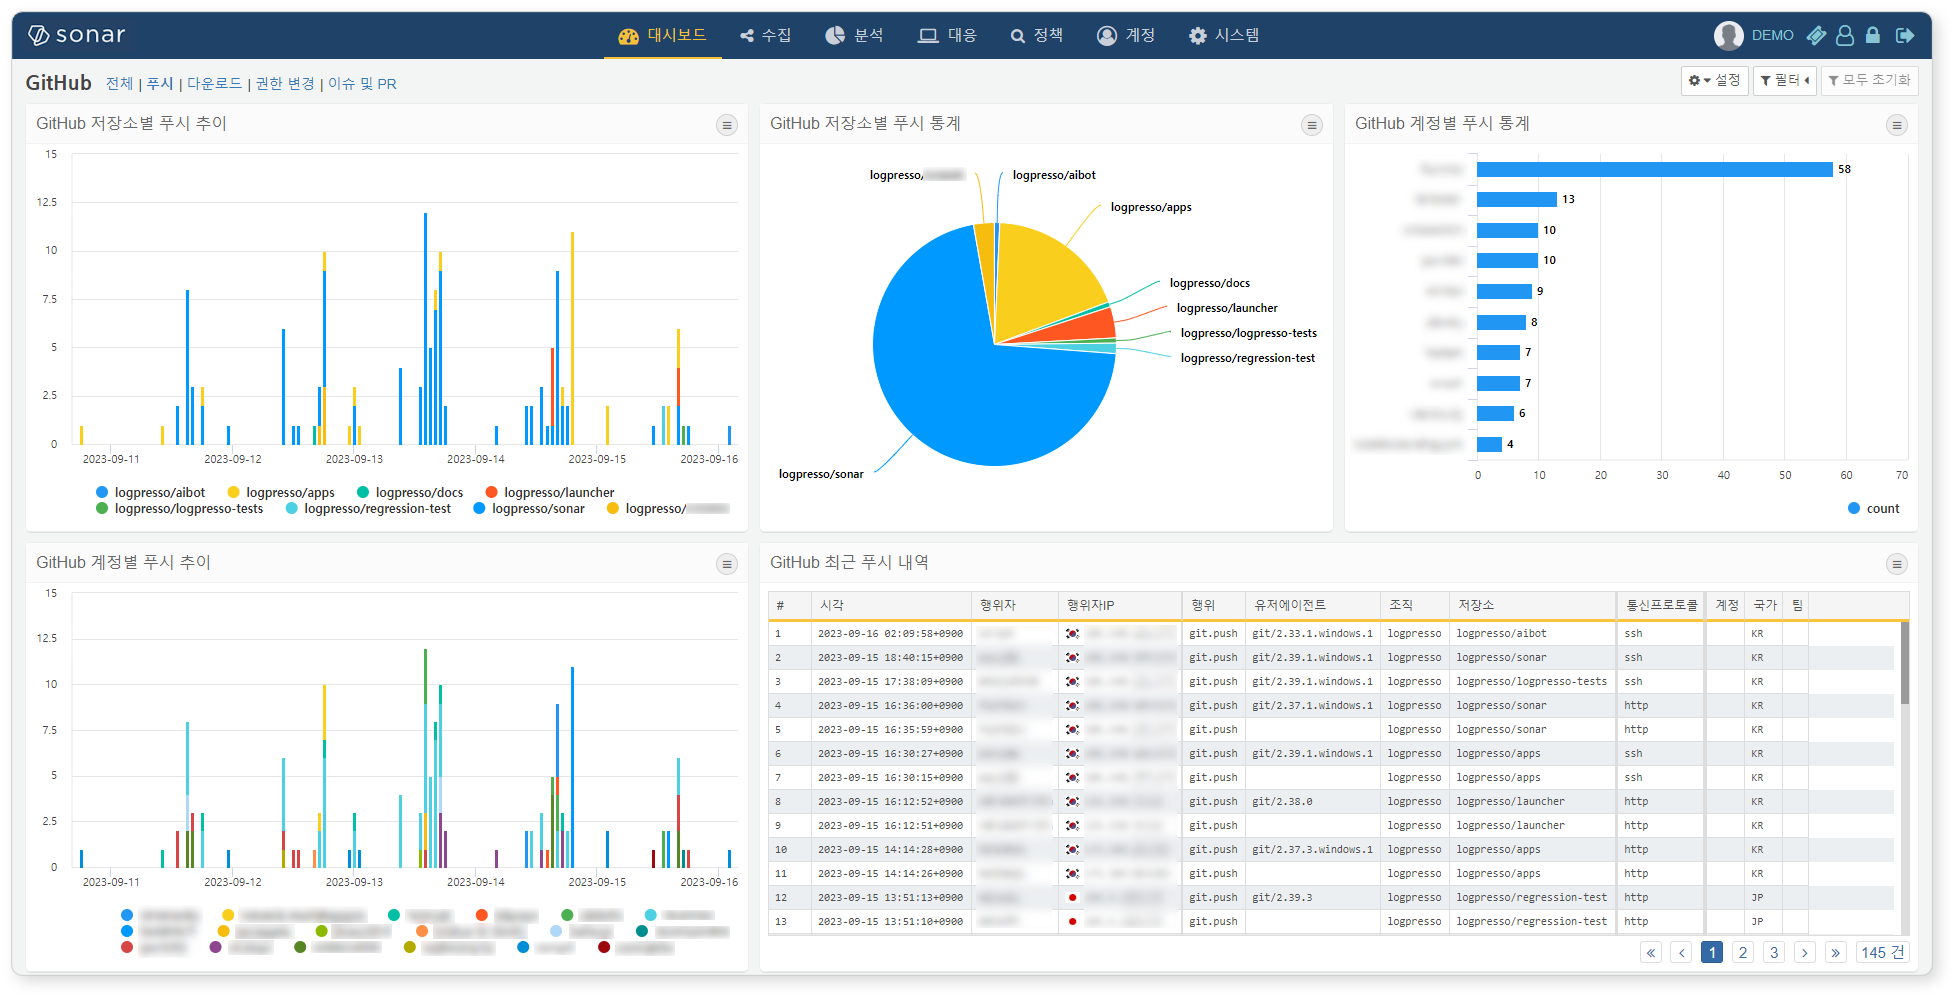This screenshot has width=1955, height=998.
Task: Sort table by 유저에이전트 column header
Action: coord(1311,605)
